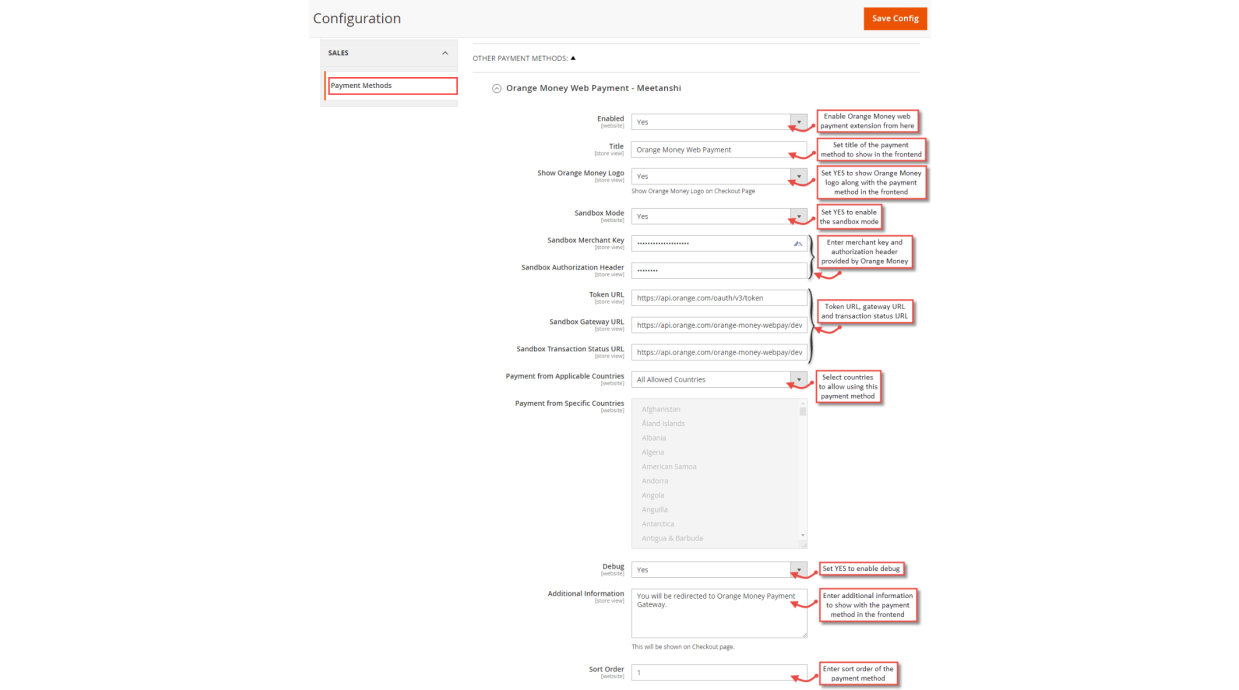Select Åland Islands in the countries list

pos(663,423)
